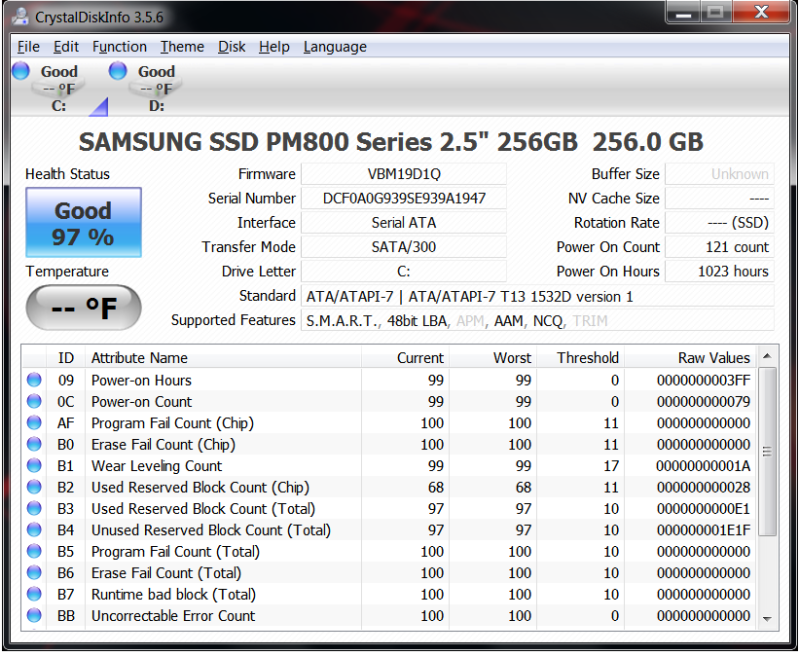Minimize the CrystalDiskInfo window
Screen dimensions: 799x656
point(683,12)
